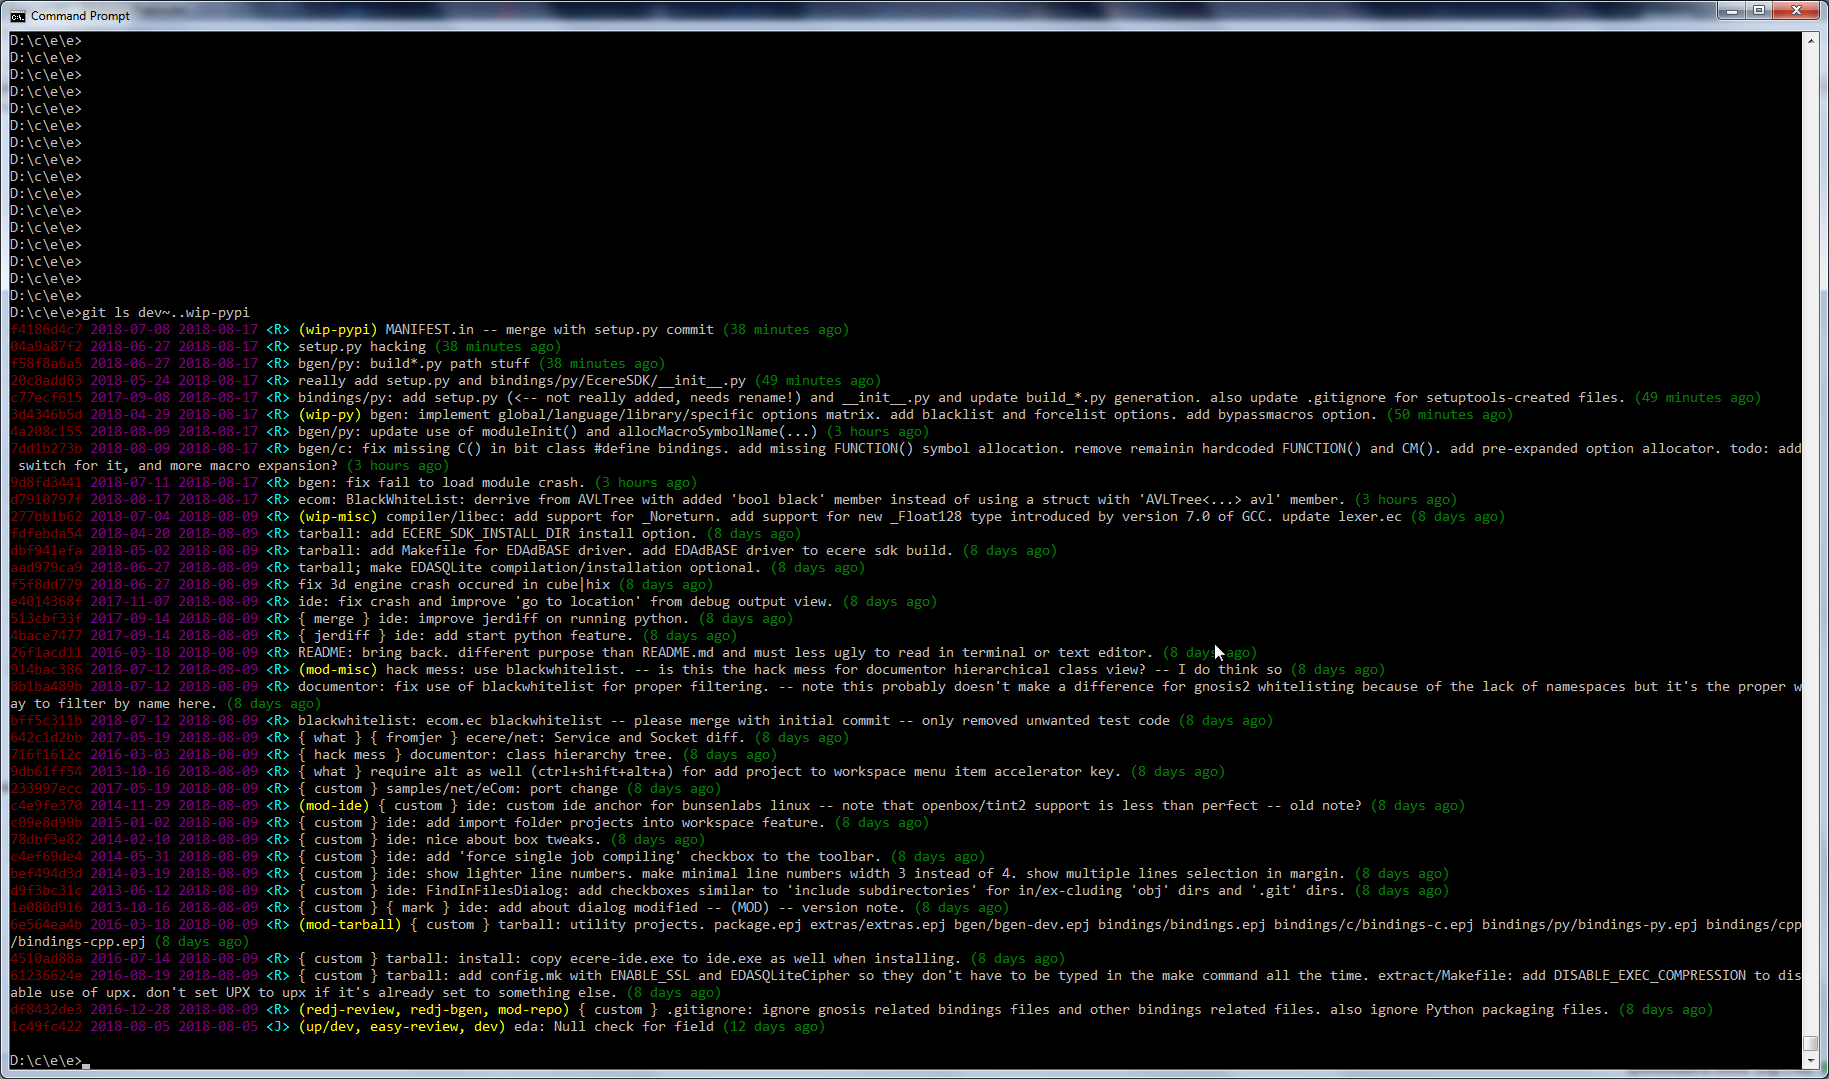The height and width of the screenshot is (1079, 1829).
Task: Click the "(50 minutes ago)" timestamp
Action: tap(1450, 414)
